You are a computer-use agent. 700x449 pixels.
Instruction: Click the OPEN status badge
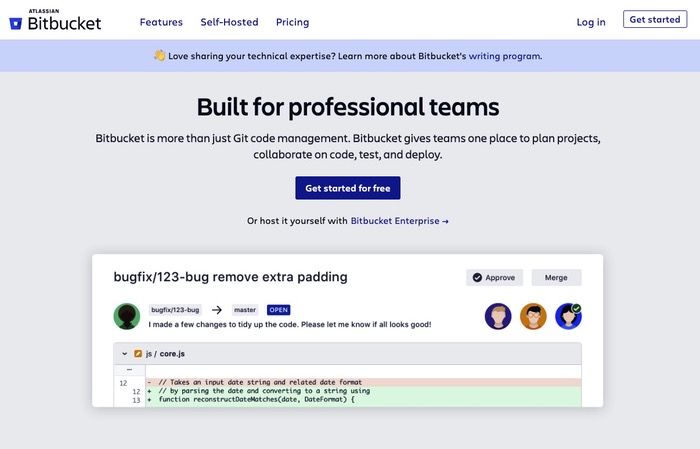pyautogui.click(x=279, y=310)
